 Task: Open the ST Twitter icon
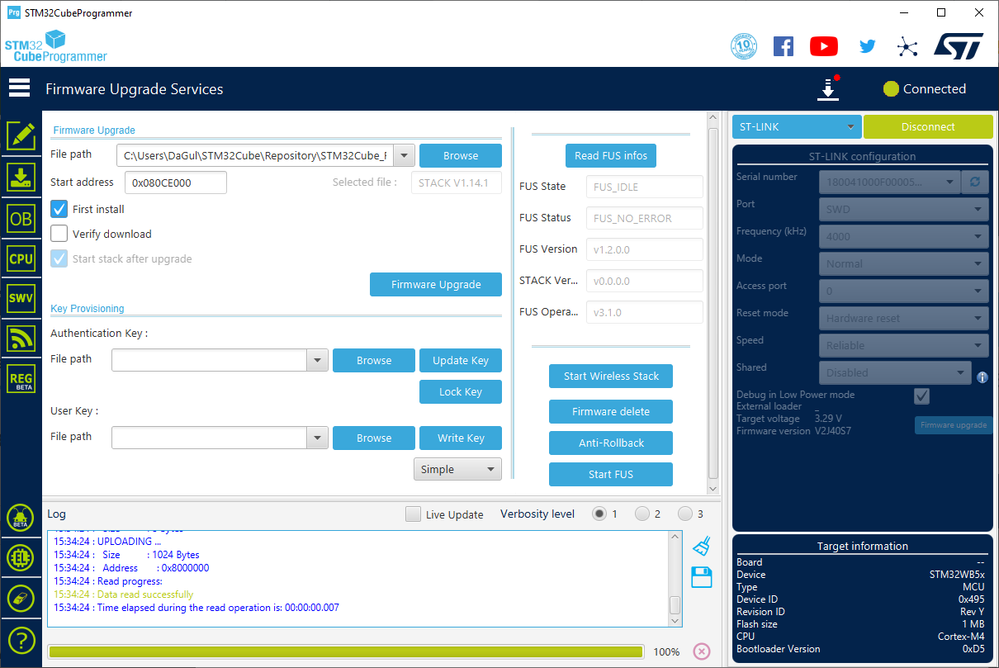866,46
